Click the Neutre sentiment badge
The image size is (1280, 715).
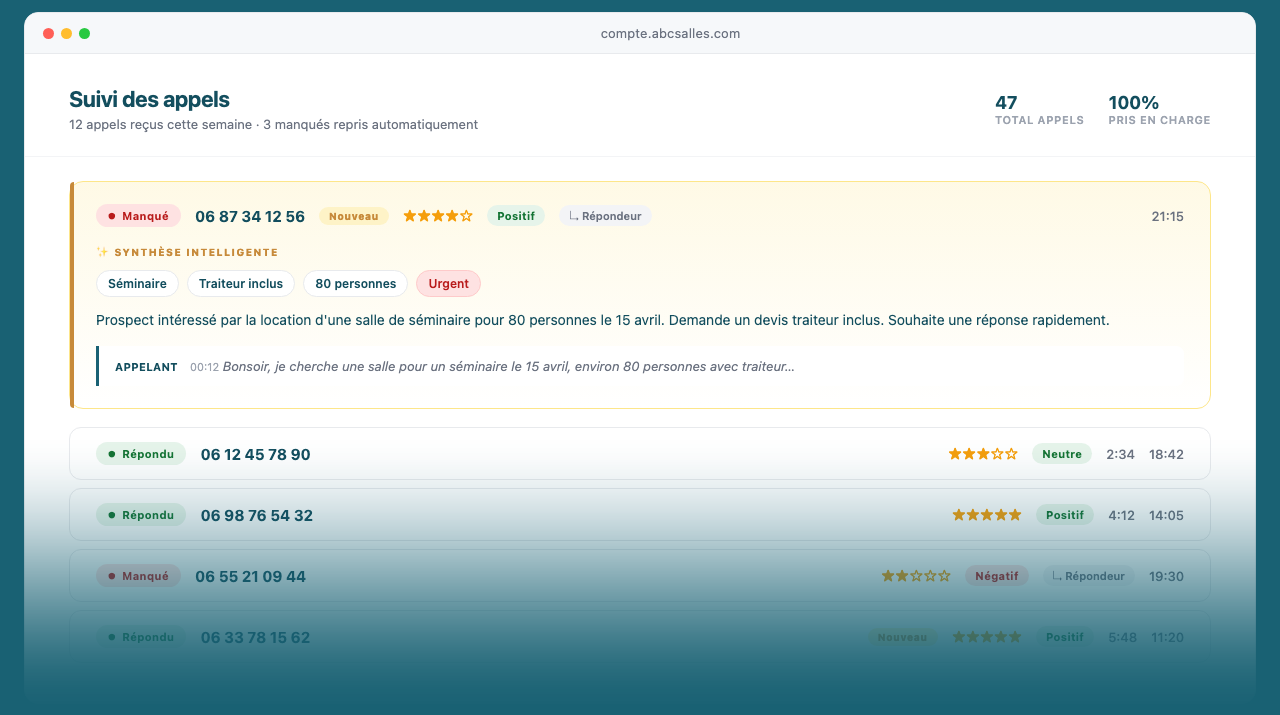[1061, 454]
